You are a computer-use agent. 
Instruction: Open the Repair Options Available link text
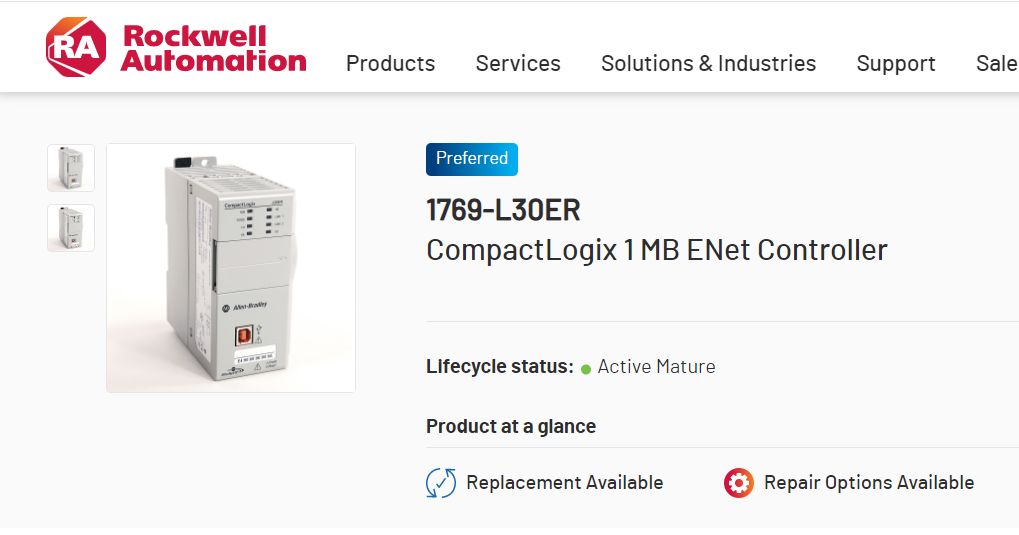point(869,483)
